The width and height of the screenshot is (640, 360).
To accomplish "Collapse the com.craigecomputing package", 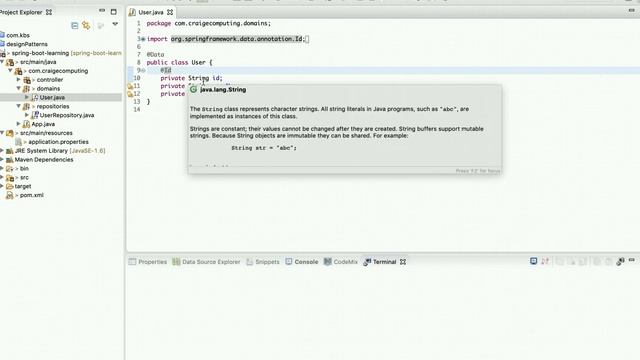I will pyautogui.click(x=11, y=71).
